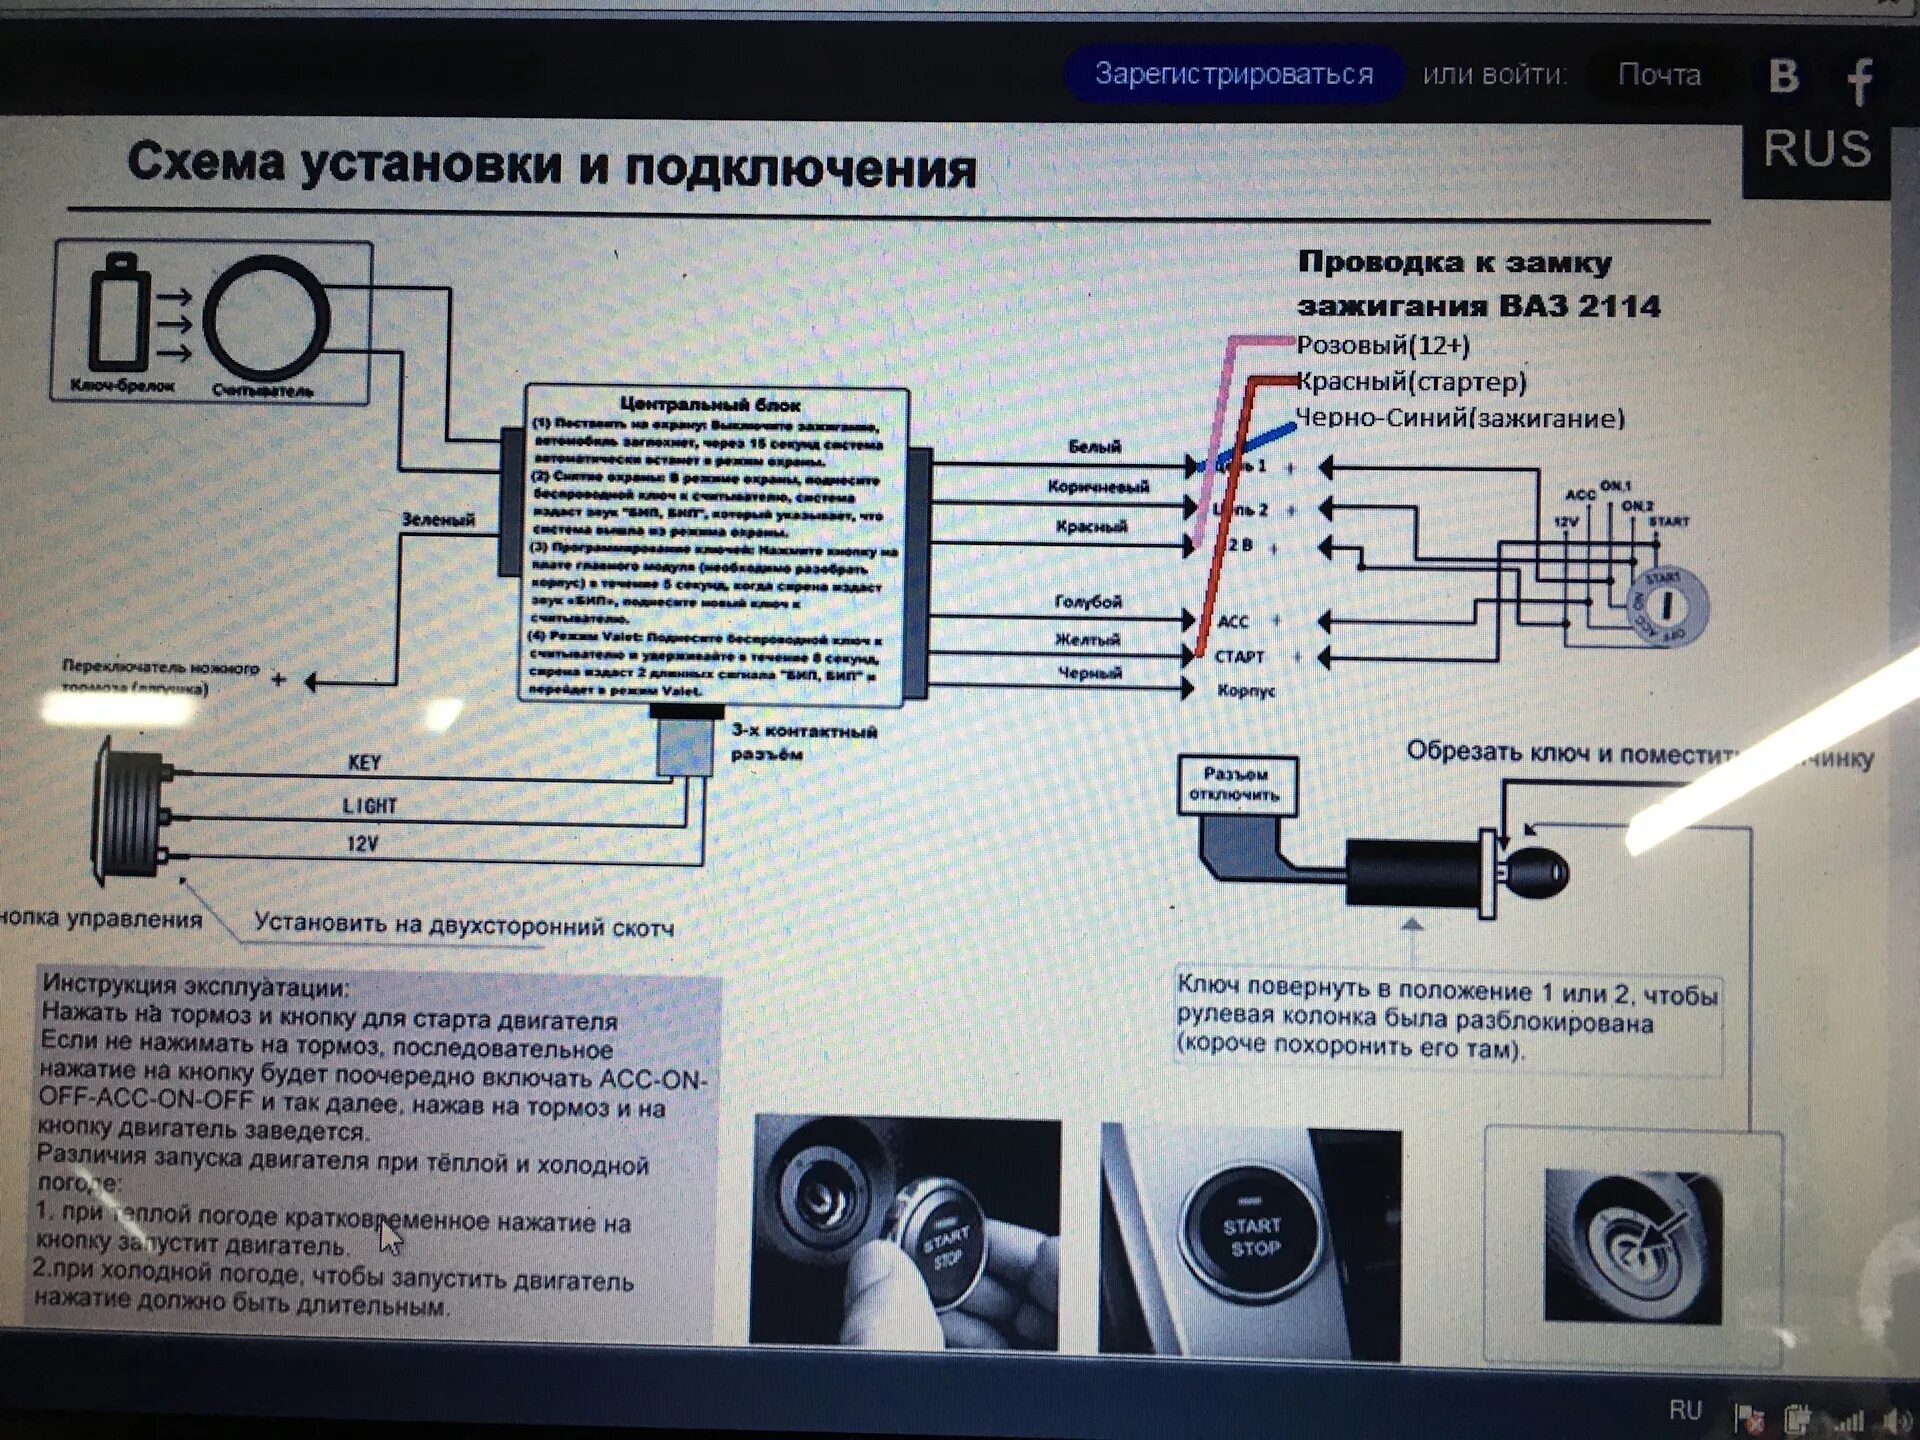Click the 'Розовый(12+)' wire label

[1383, 345]
